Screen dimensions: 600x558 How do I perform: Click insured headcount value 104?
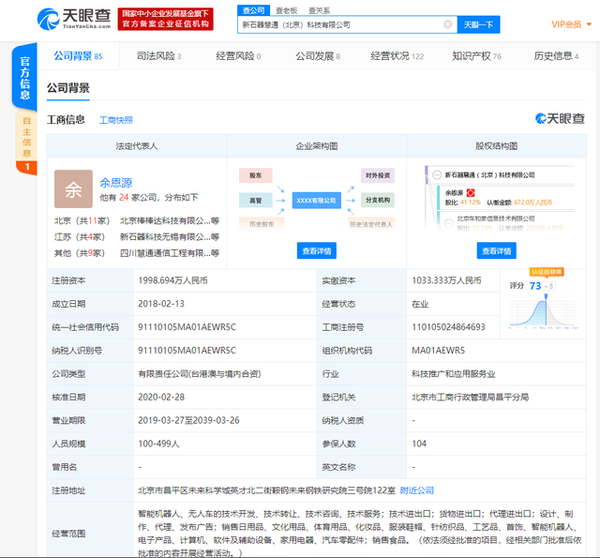point(419,444)
